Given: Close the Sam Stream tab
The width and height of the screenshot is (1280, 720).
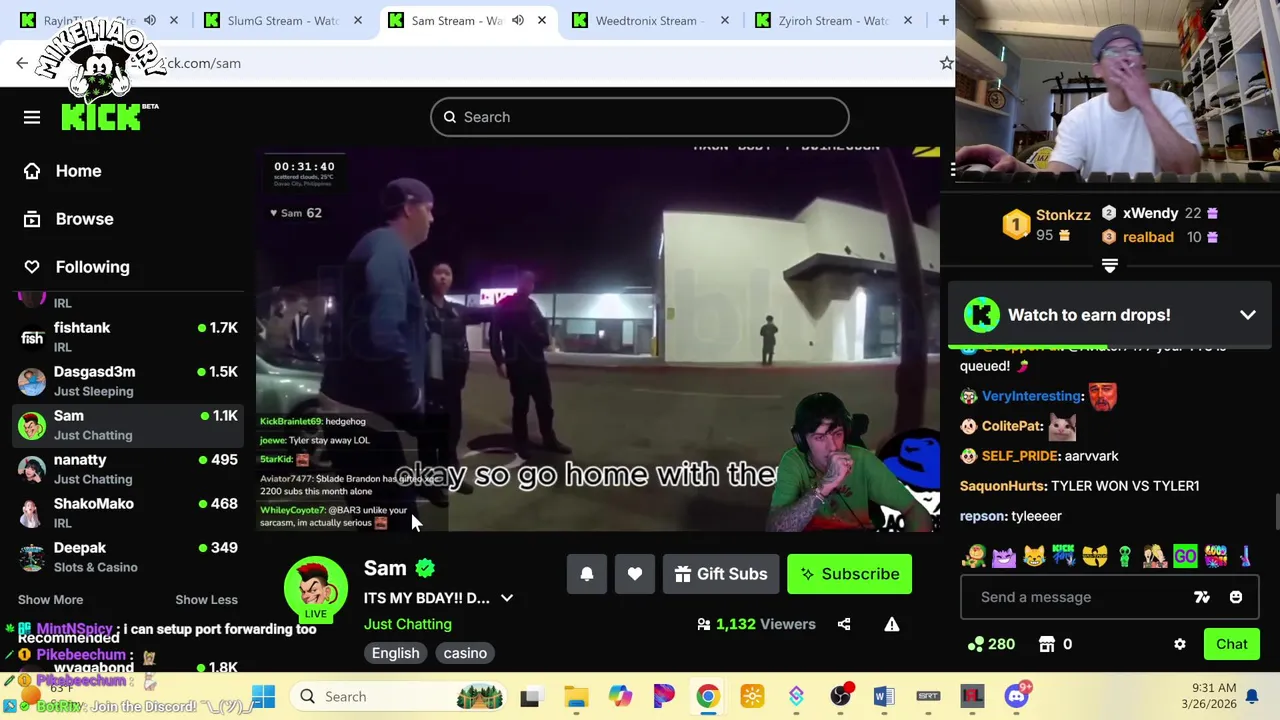Looking at the screenshot, I should click(542, 20).
